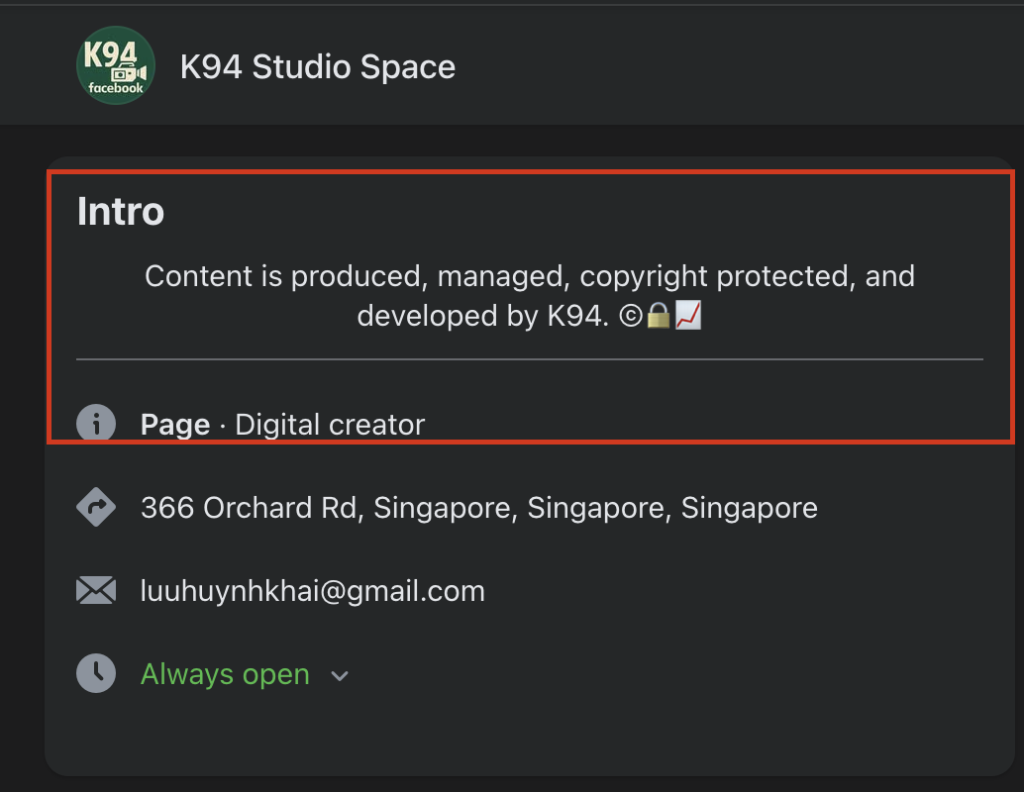Click the word Singapore at the end of the address
This screenshot has width=1024, height=792.
(749, 508)
